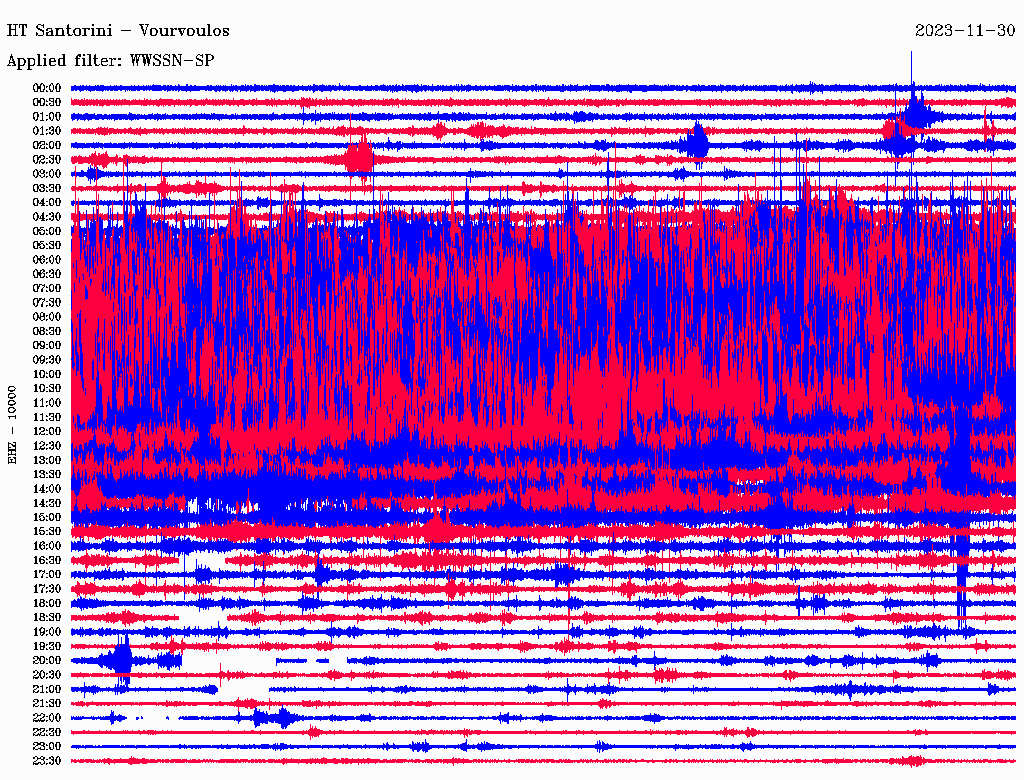This screenshot has height=780, width=1024.
Task: Click the station title HT Santorini – Vourvoulos
Action: coord(118,31)
